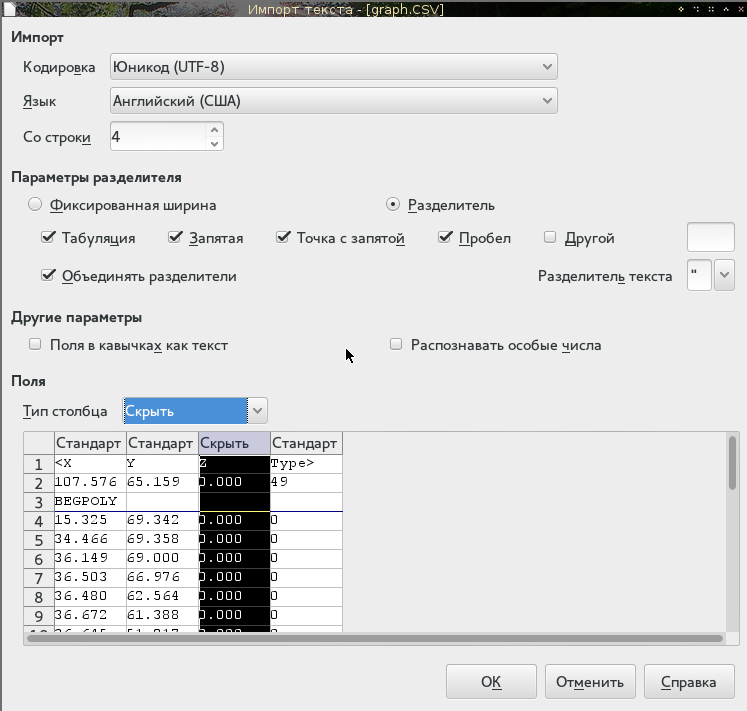747x711 pixels.
Task: Confirm import with the ОК button
Action: pyautogui.click(x=491, y=682)
